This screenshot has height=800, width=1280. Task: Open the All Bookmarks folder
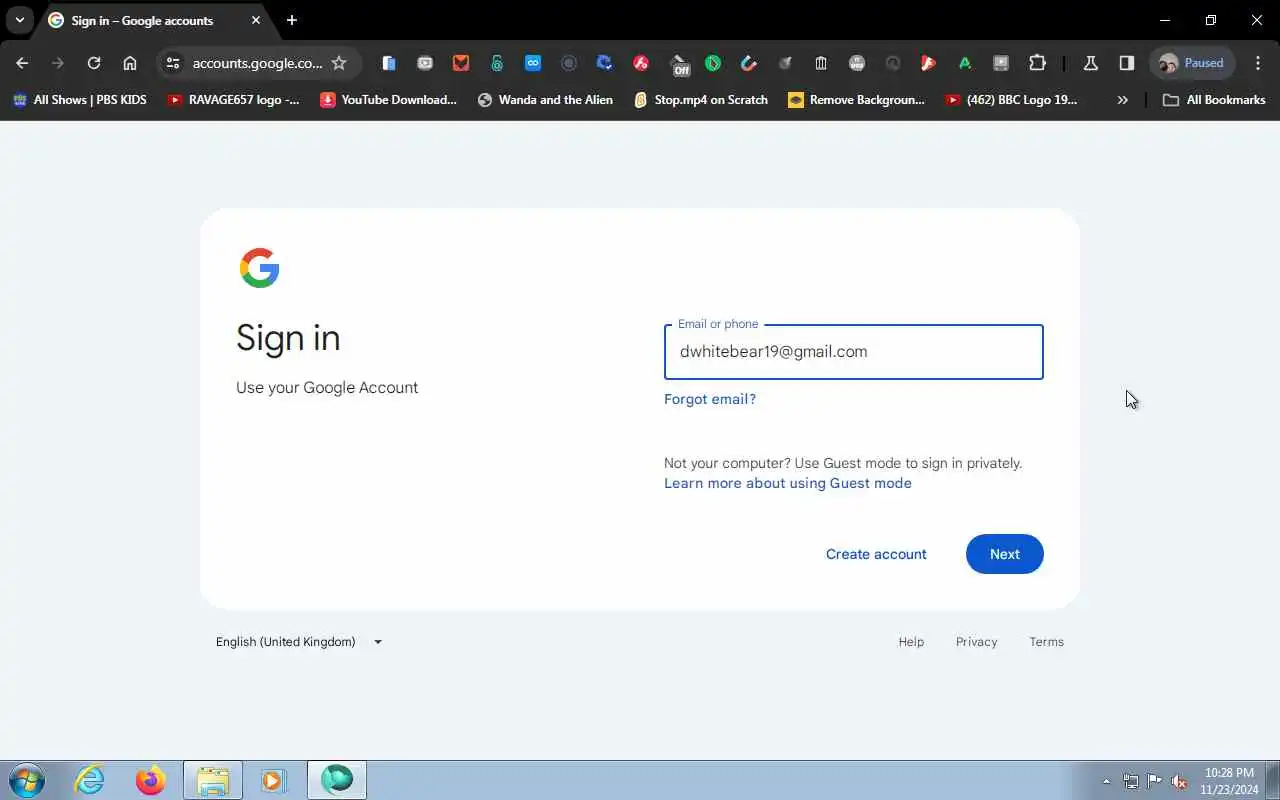(1214, 100)
